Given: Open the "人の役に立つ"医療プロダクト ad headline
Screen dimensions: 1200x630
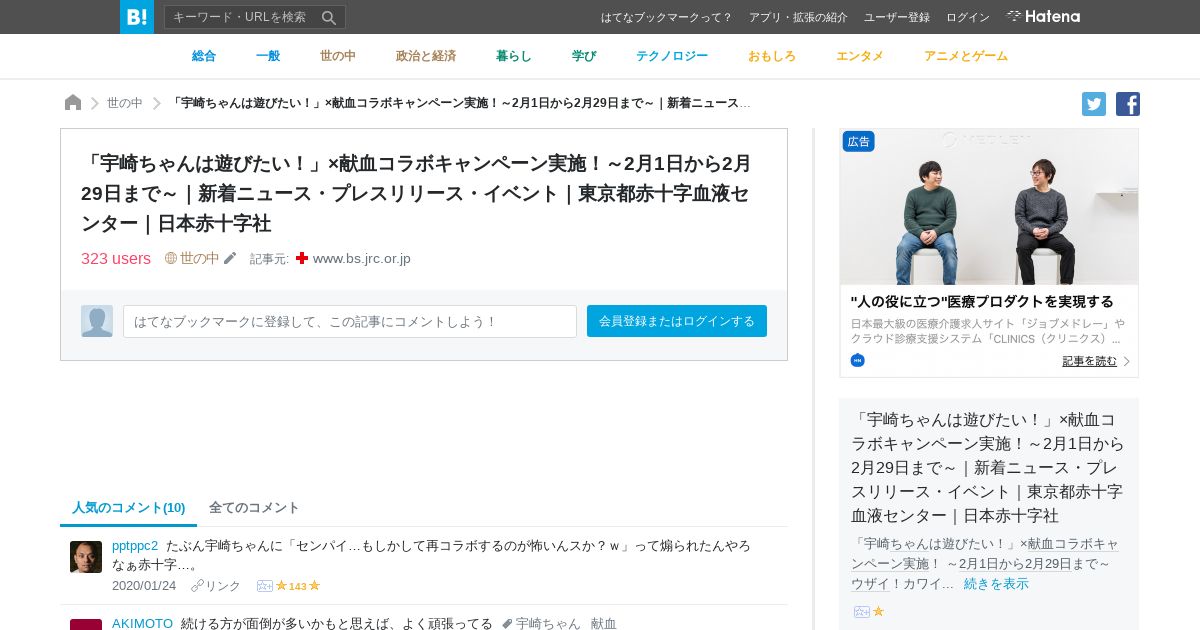Looking at the screenshot, I should pos(982,301).
